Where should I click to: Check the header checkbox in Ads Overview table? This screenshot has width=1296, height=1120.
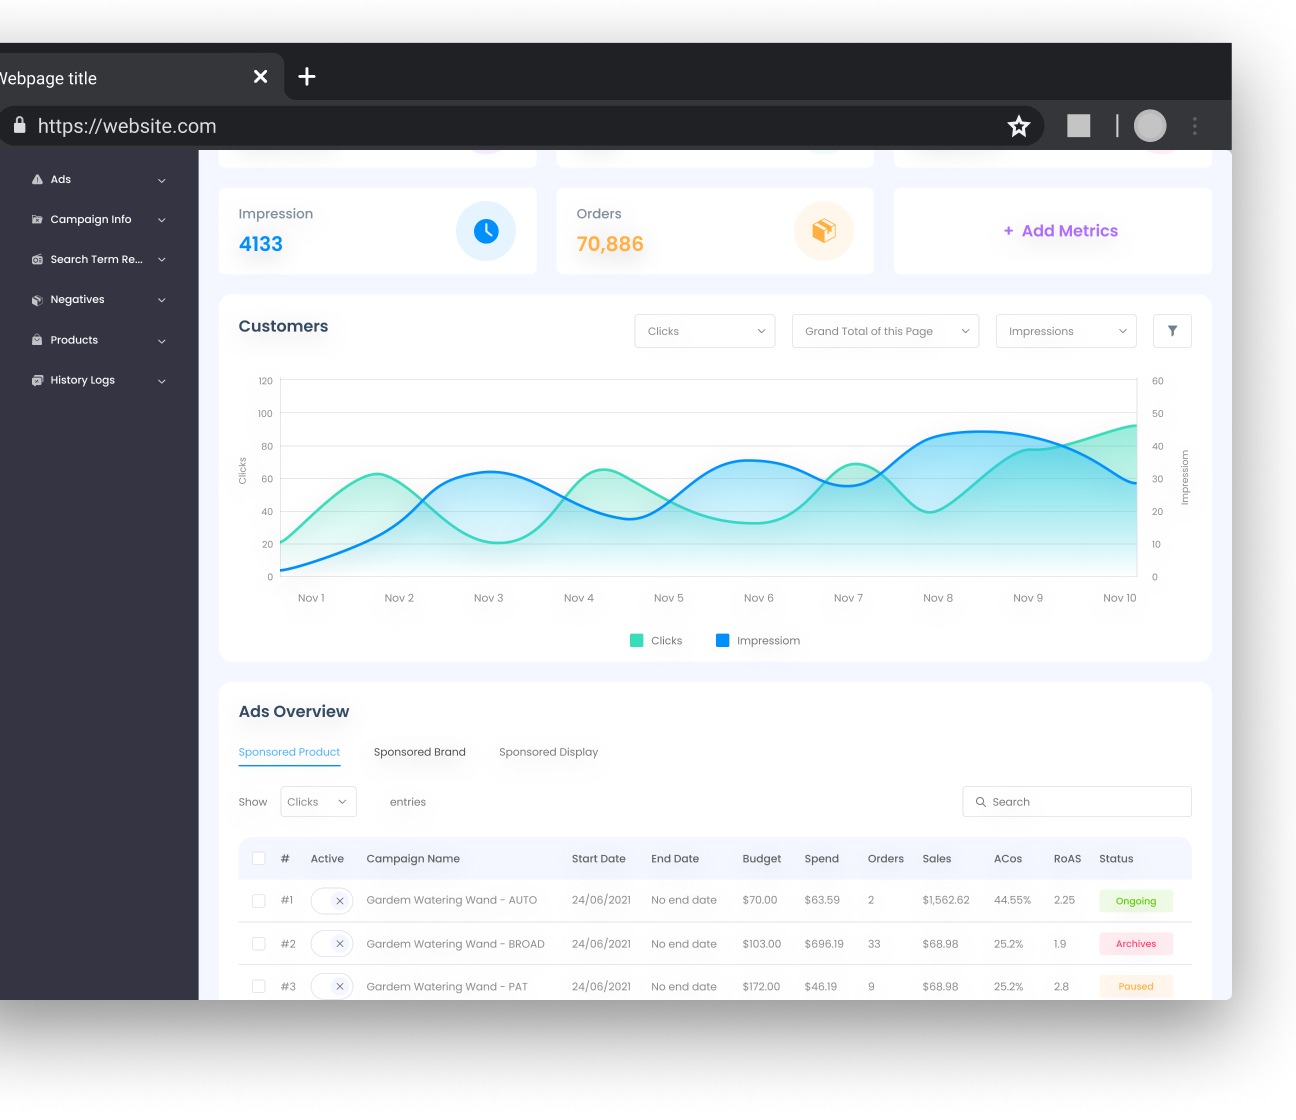tap(258, 858)
